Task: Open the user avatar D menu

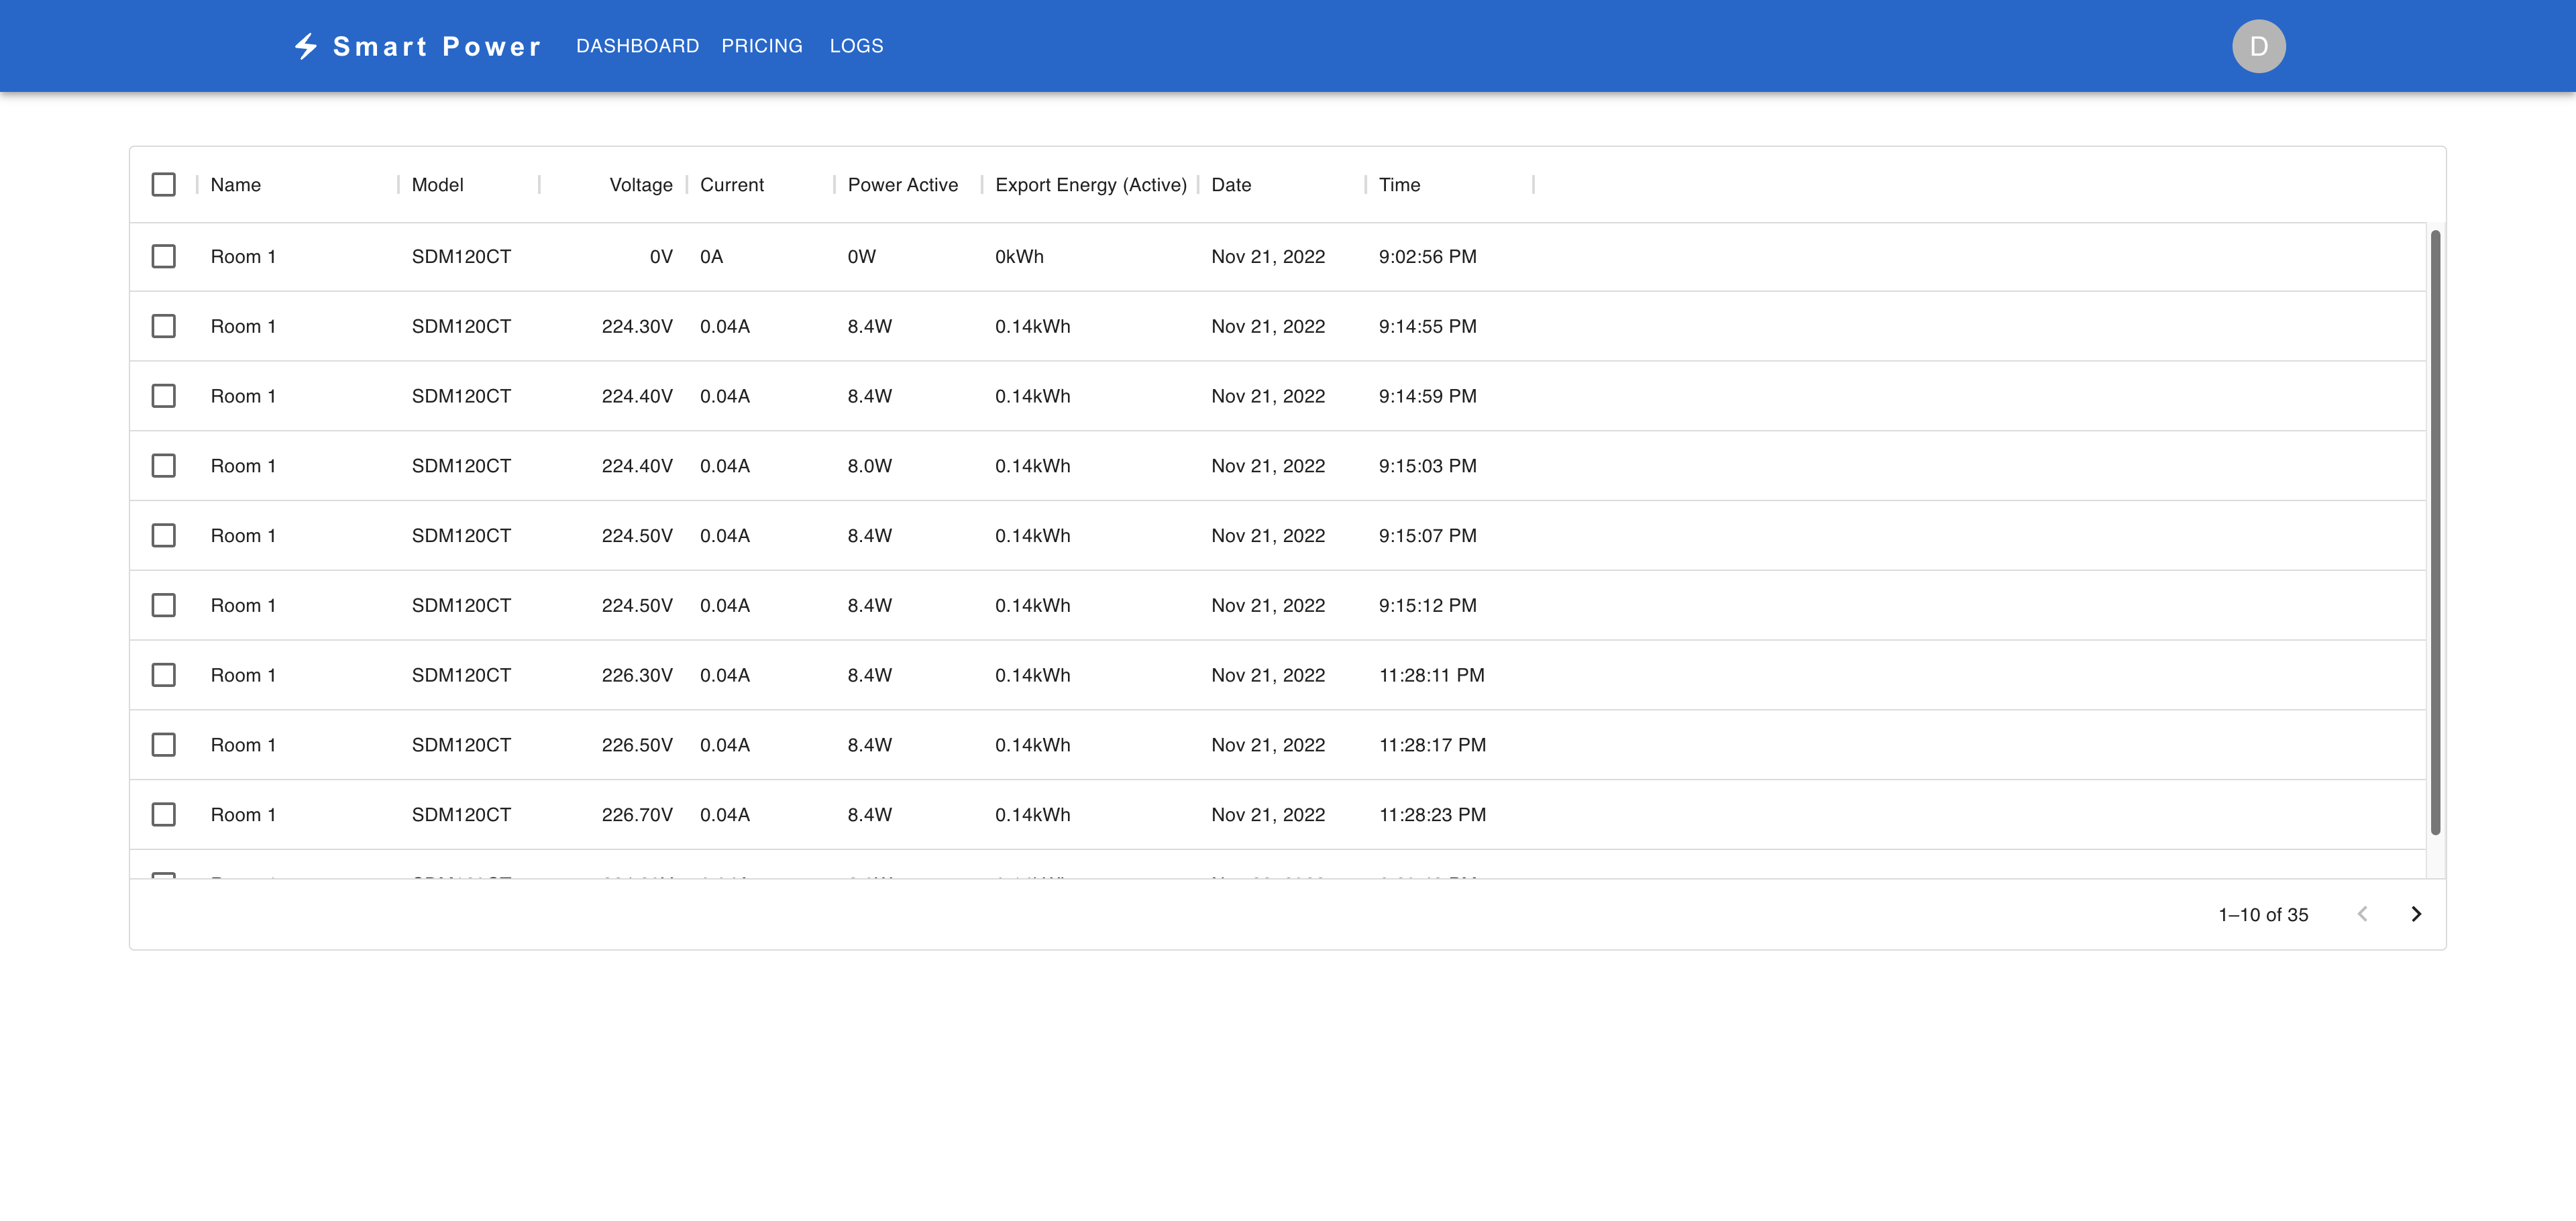Action: (x=2258, y=46)
